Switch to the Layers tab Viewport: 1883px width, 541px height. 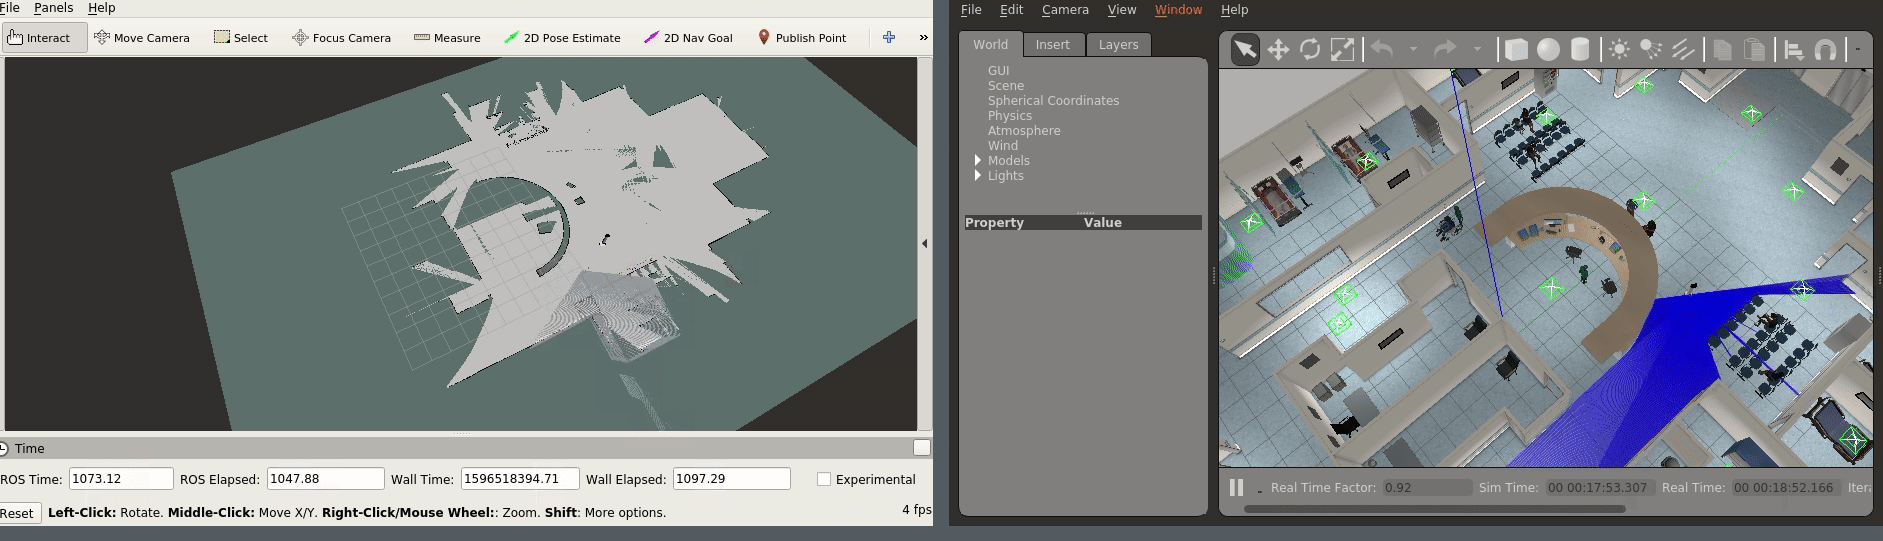click(x=1118, y=45)
